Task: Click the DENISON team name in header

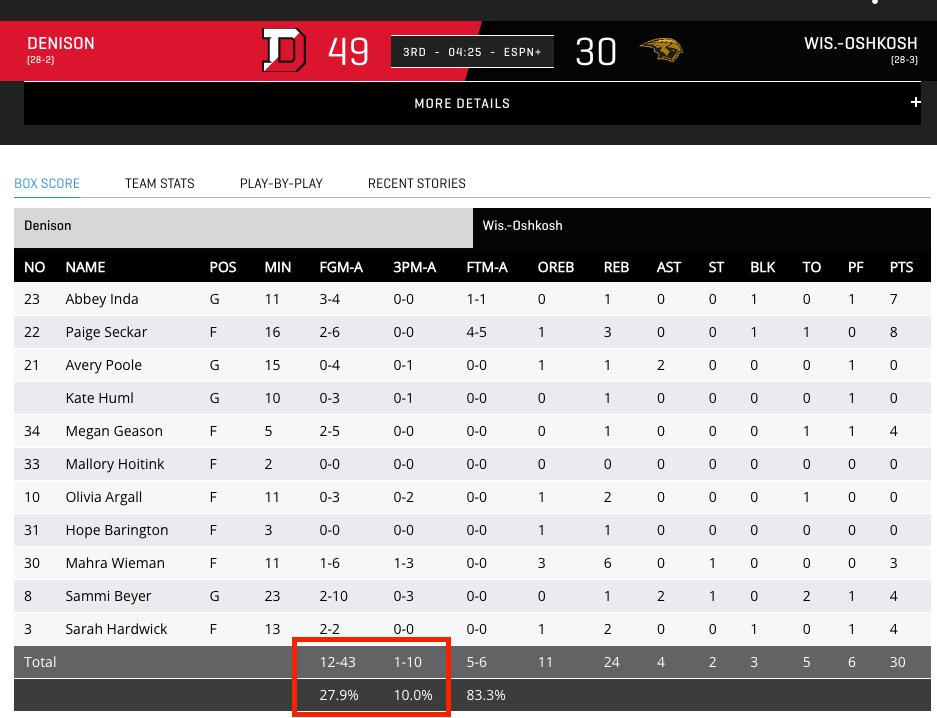Action: click(60, 43)
